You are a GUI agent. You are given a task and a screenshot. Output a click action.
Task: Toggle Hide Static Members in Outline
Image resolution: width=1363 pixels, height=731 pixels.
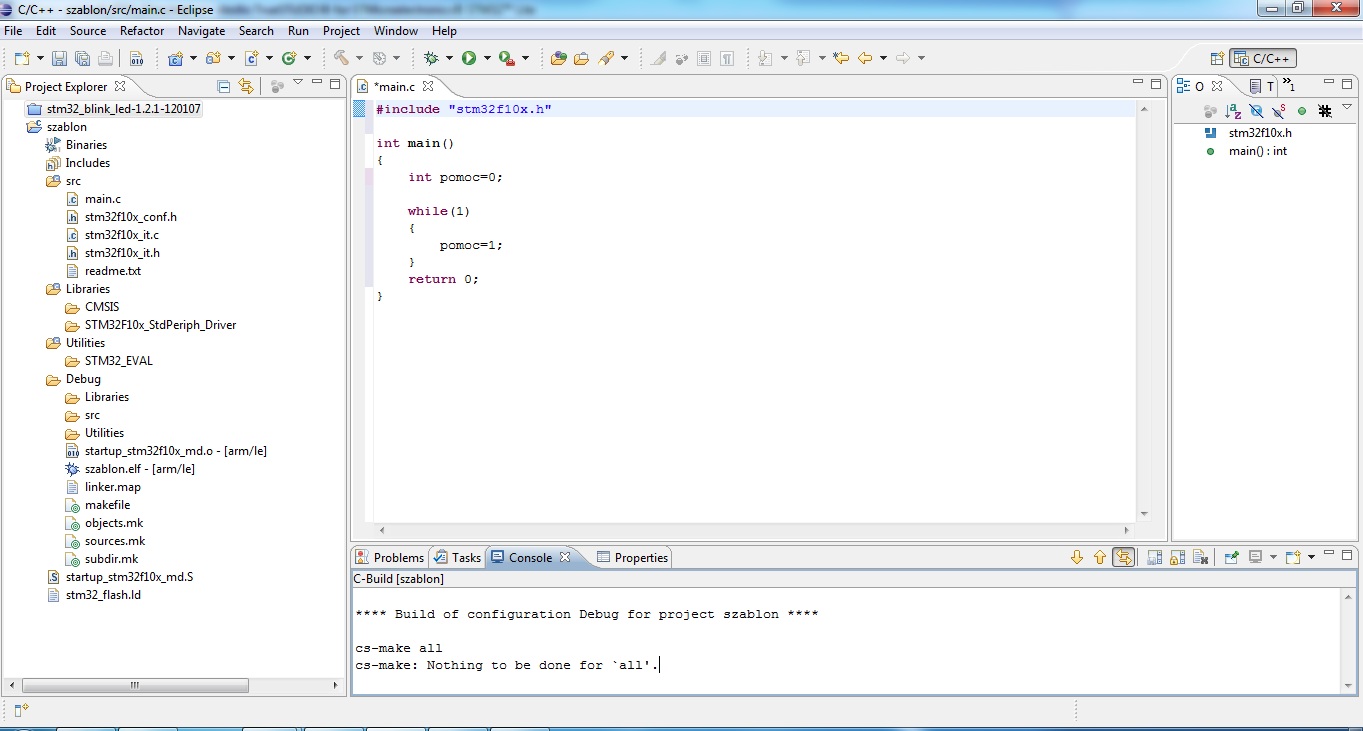tap(1279, 111)
